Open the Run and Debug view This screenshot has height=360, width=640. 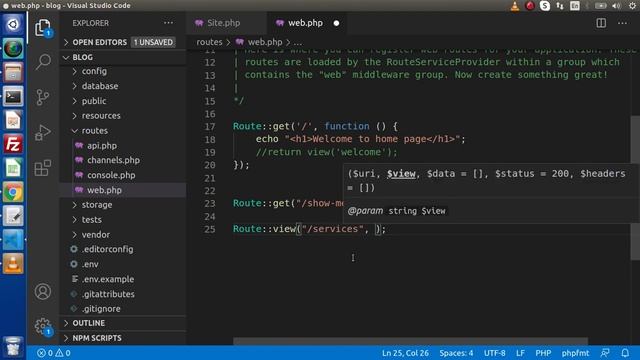pyautogui.click(x=43, y=132)
